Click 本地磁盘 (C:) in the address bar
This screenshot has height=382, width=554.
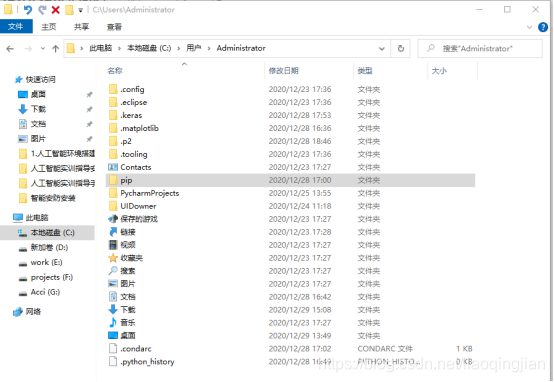tap(149, 48)
